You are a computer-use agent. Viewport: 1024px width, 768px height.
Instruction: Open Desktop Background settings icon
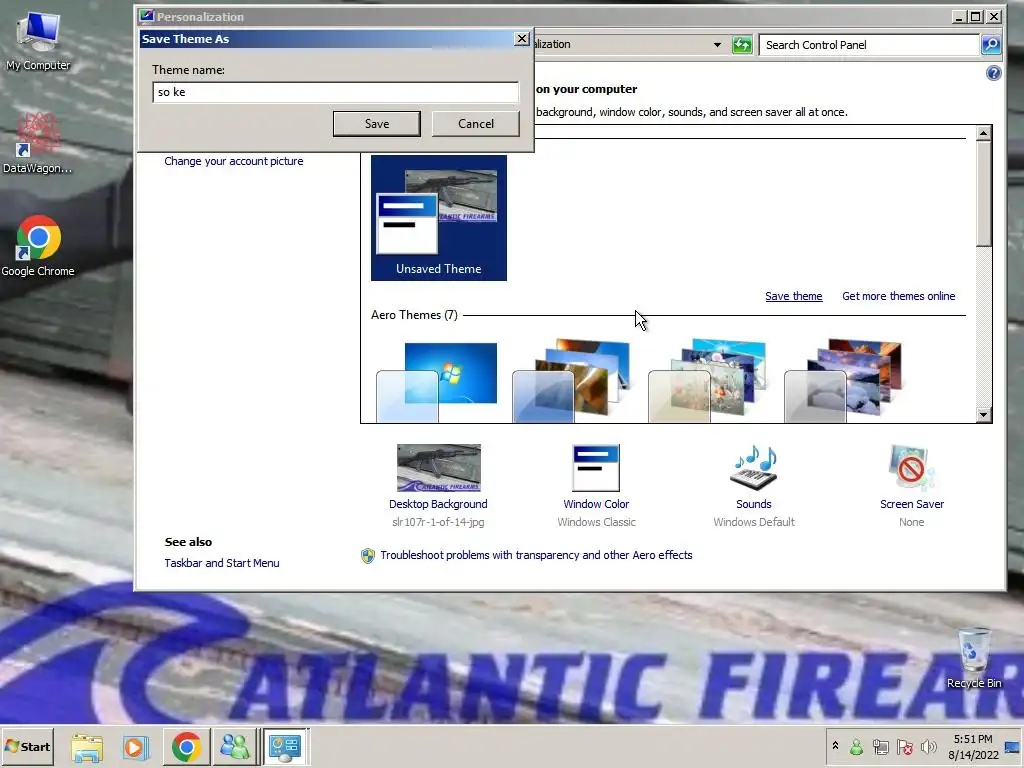[x=438, y=468]
